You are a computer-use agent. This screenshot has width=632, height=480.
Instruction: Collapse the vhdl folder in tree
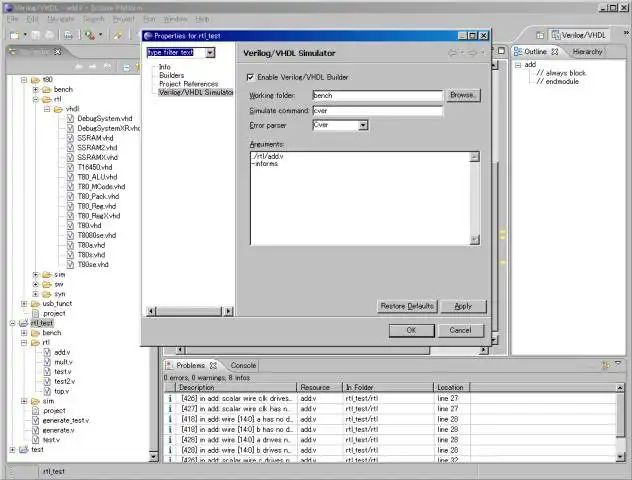click(47, 109)
